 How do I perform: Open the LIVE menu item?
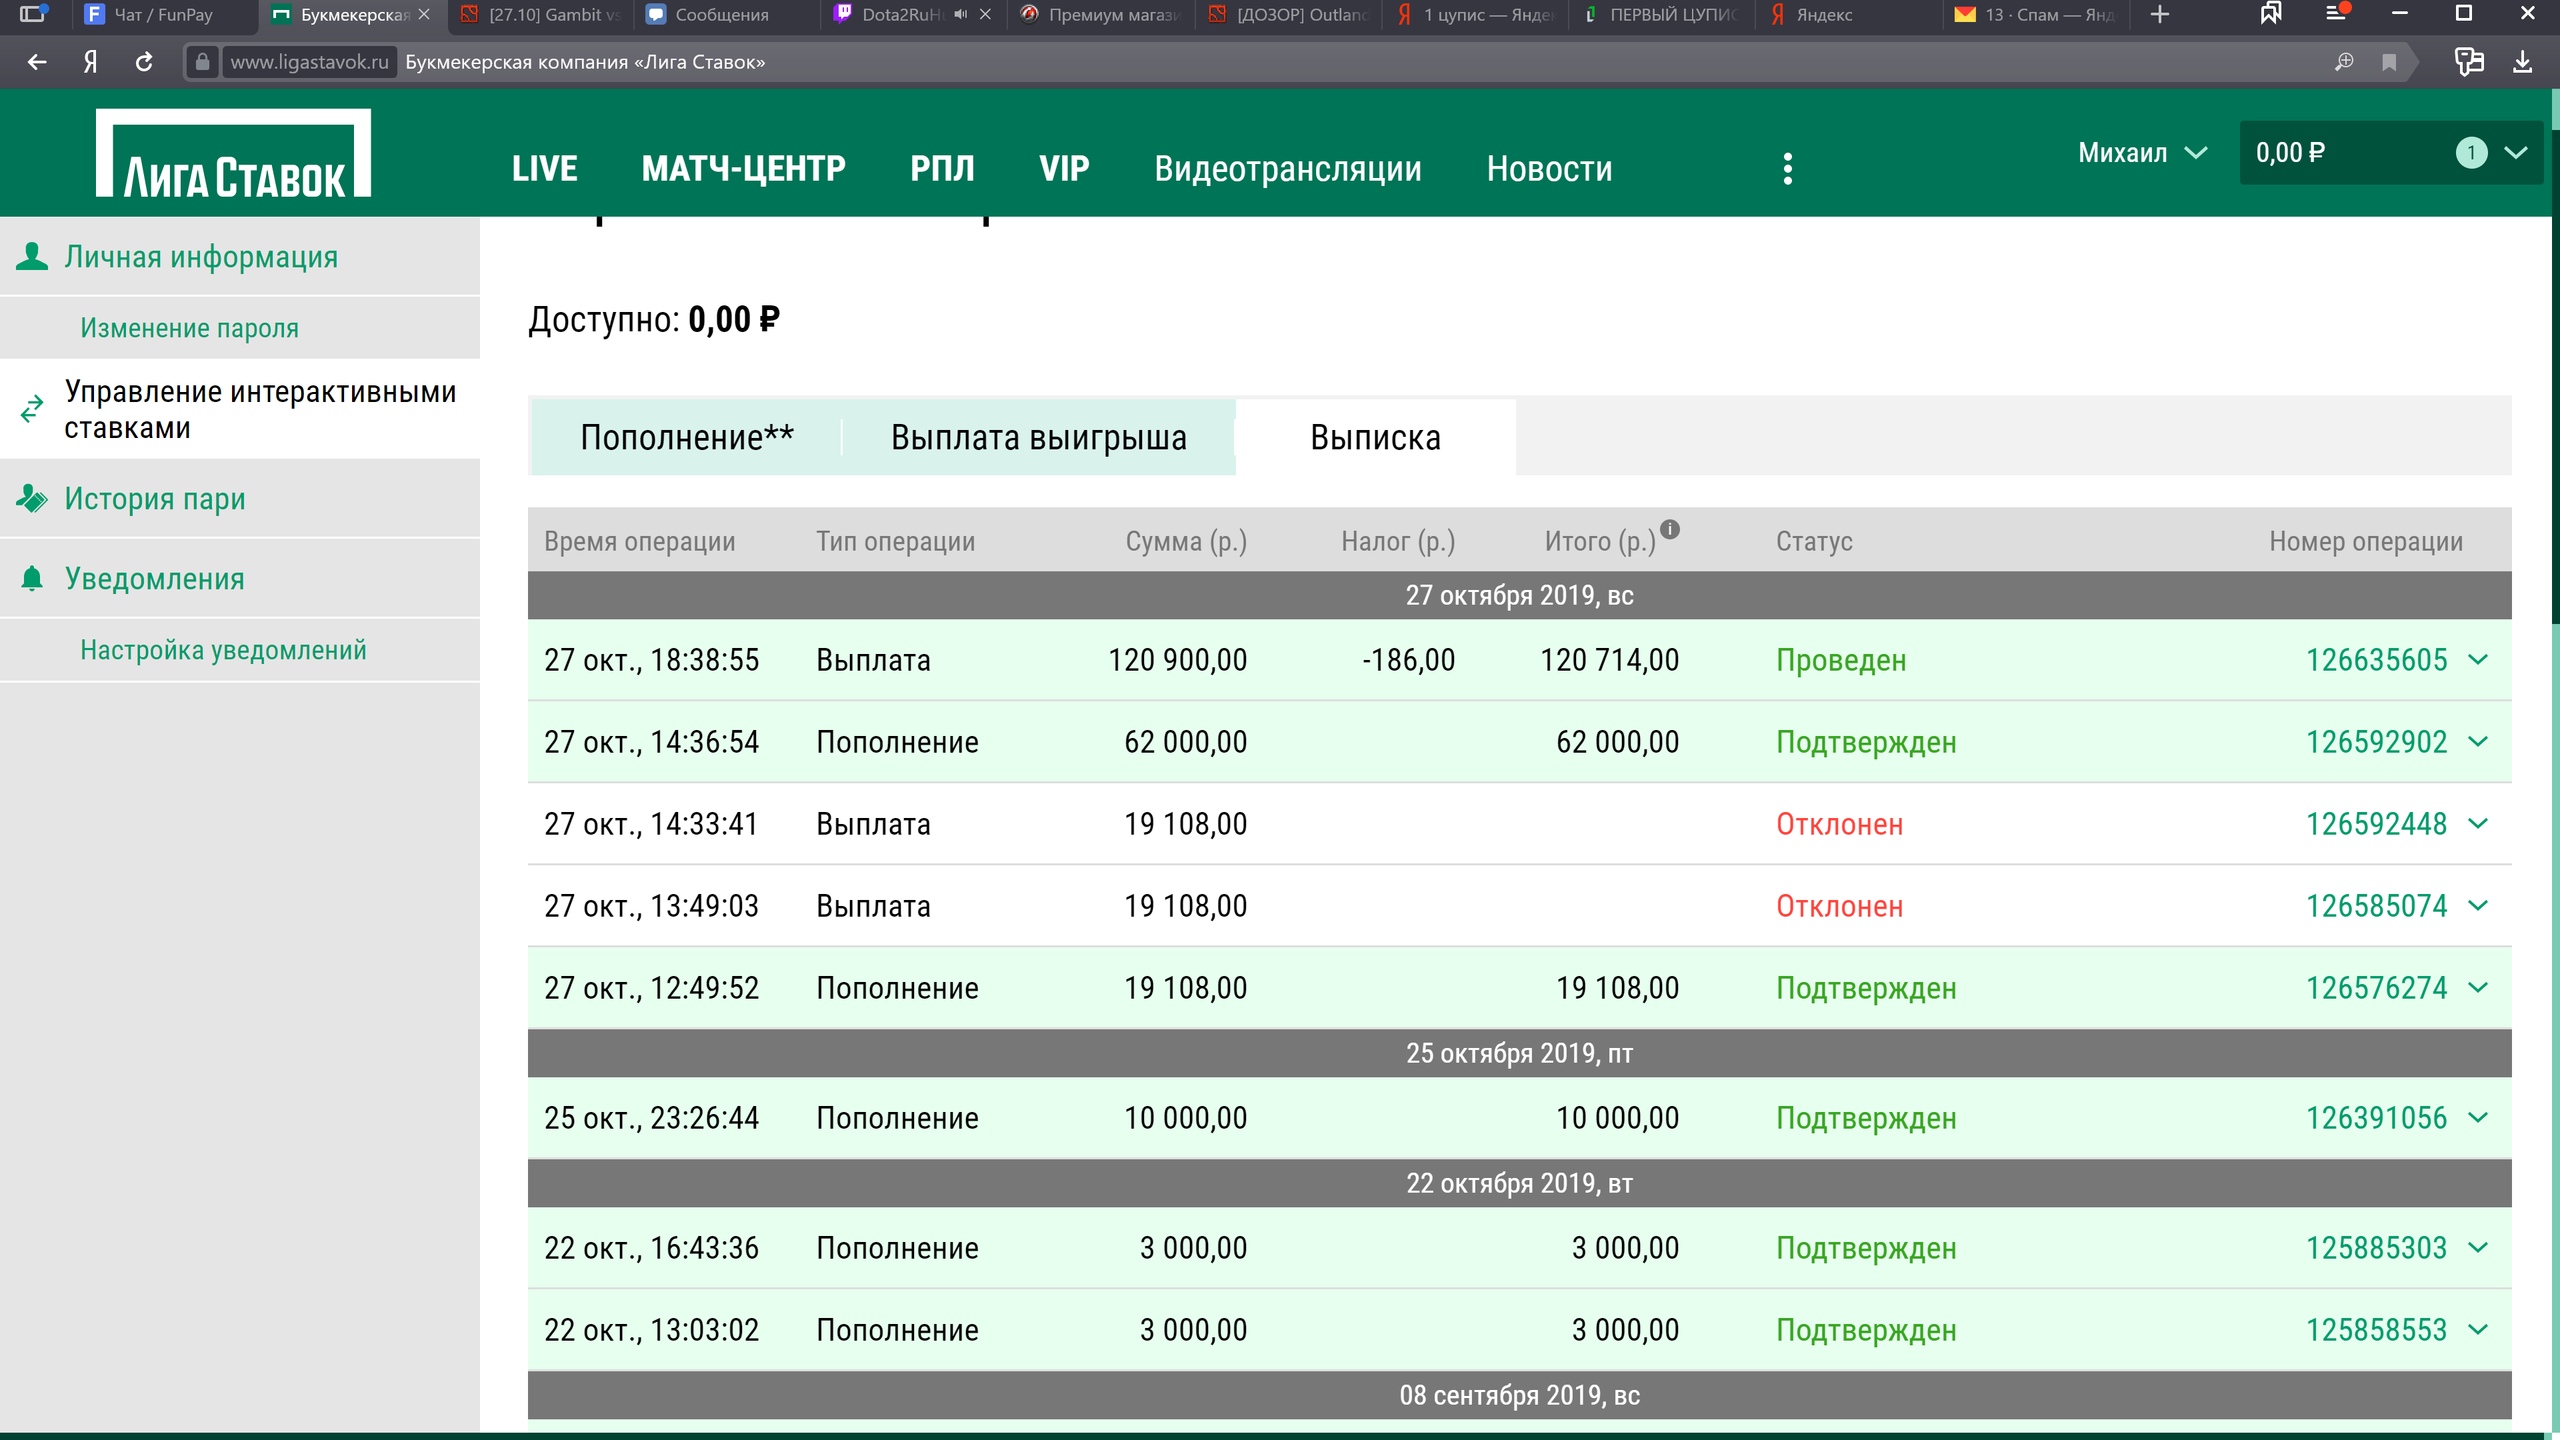[544, 168]
